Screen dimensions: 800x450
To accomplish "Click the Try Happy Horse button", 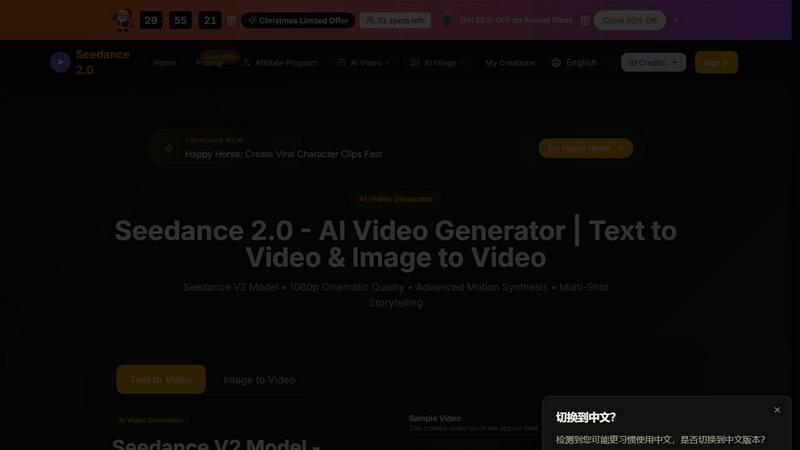I will [x=586, y=148].
